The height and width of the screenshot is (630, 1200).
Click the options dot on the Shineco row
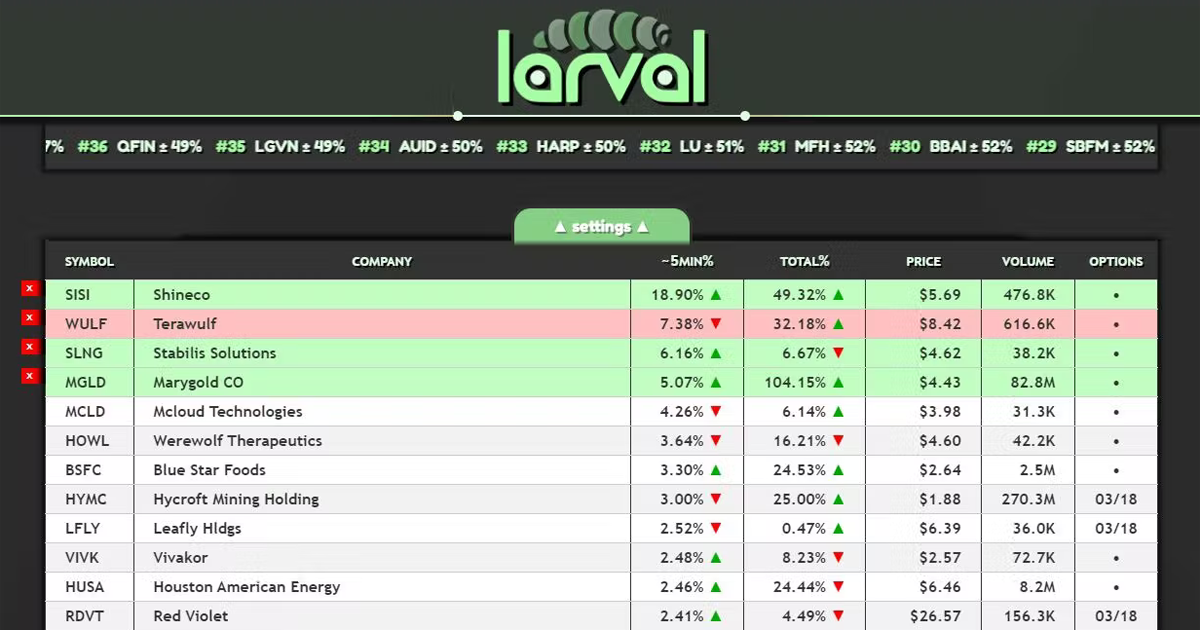1116,294
